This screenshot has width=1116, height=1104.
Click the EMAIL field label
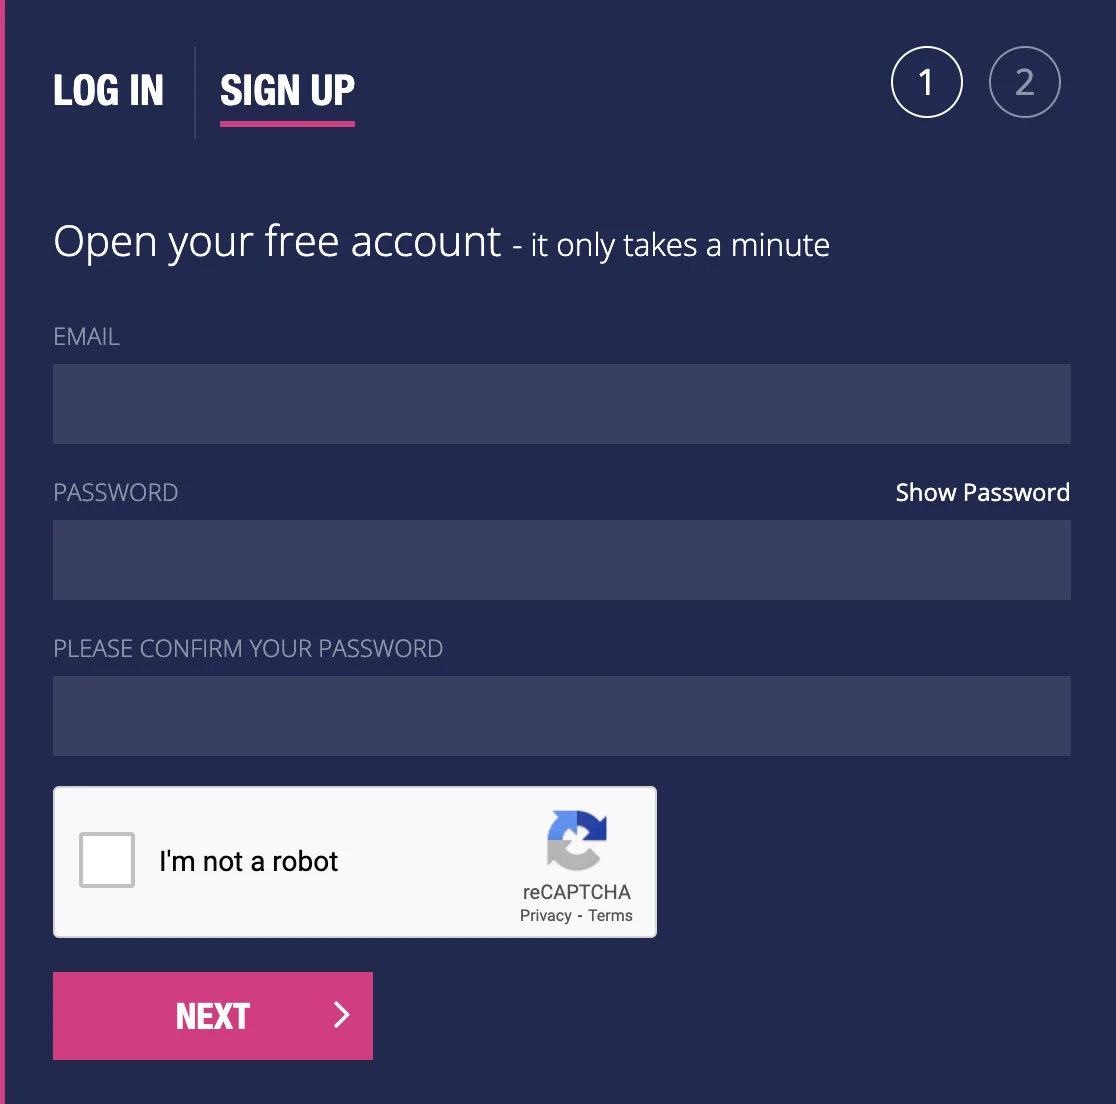pos(86,336)
